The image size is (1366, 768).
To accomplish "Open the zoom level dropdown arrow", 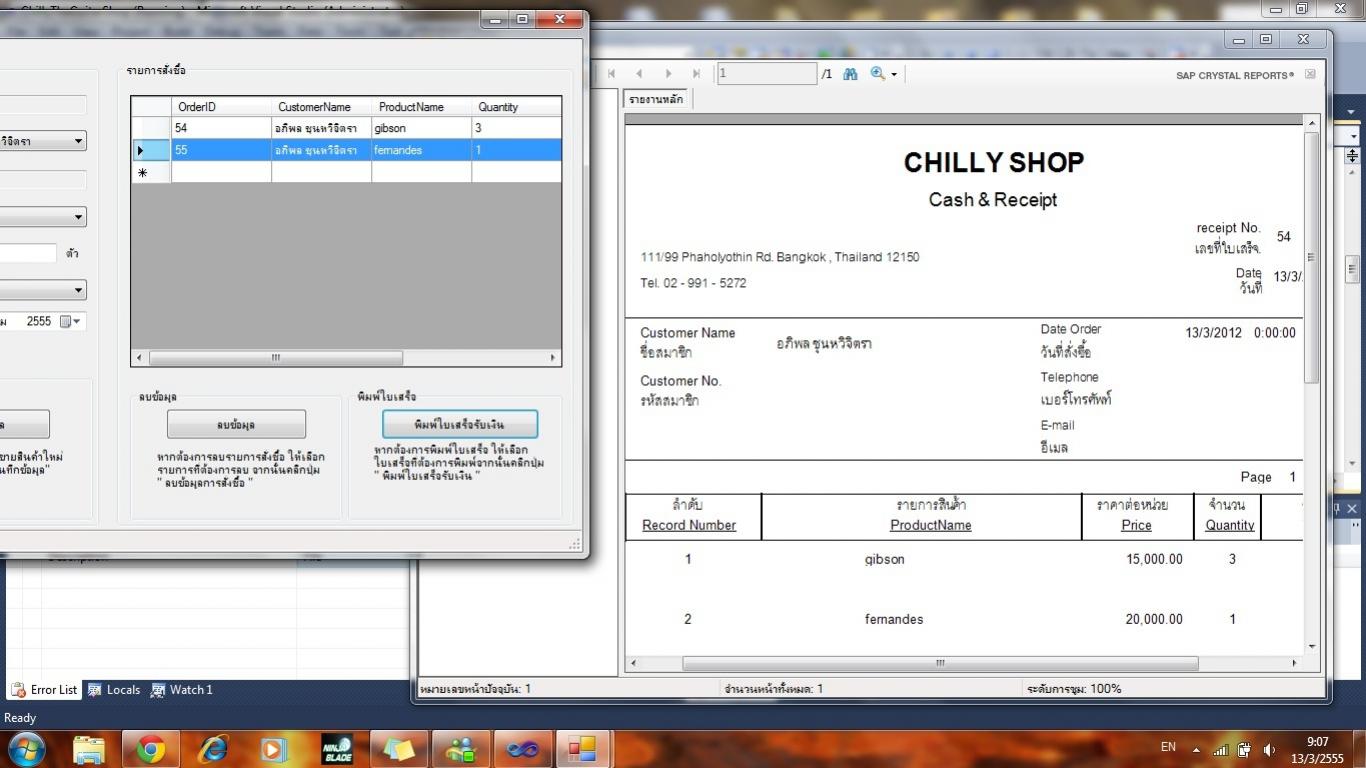I will (x=894, y=74).
